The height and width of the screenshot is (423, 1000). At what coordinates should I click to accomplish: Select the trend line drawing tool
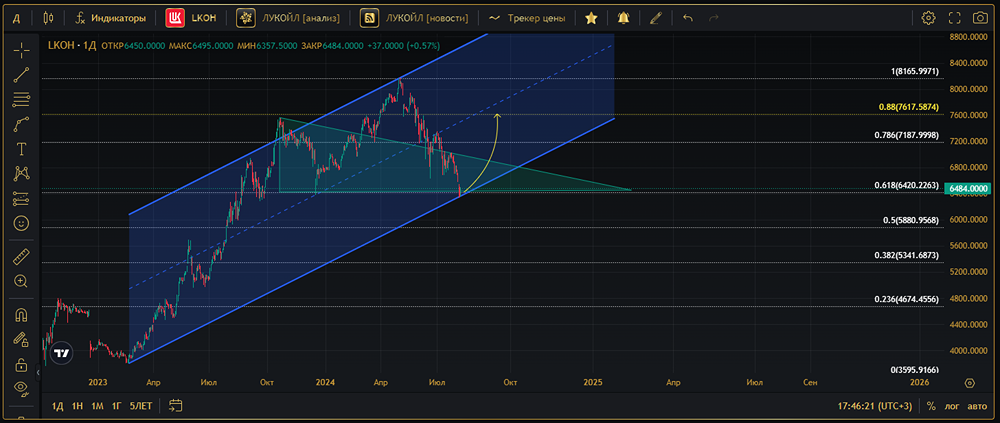pyautogui.click(x=21, y=75)
